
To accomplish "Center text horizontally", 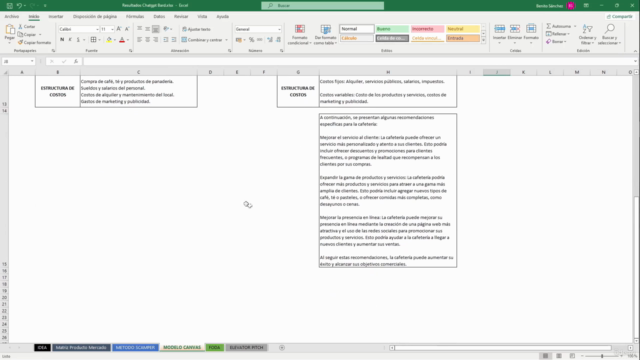I will pyautogui.click(x=147, y=40).
